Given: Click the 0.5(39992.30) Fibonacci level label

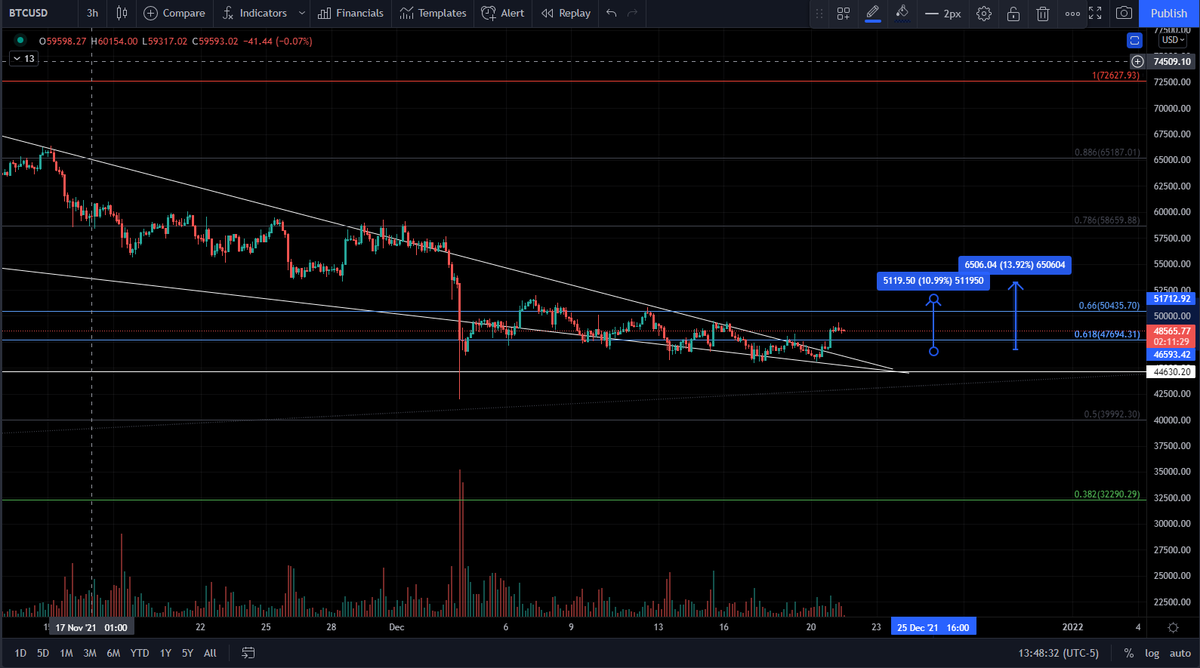Looking at the screenshot, I should click(1112, 414).
